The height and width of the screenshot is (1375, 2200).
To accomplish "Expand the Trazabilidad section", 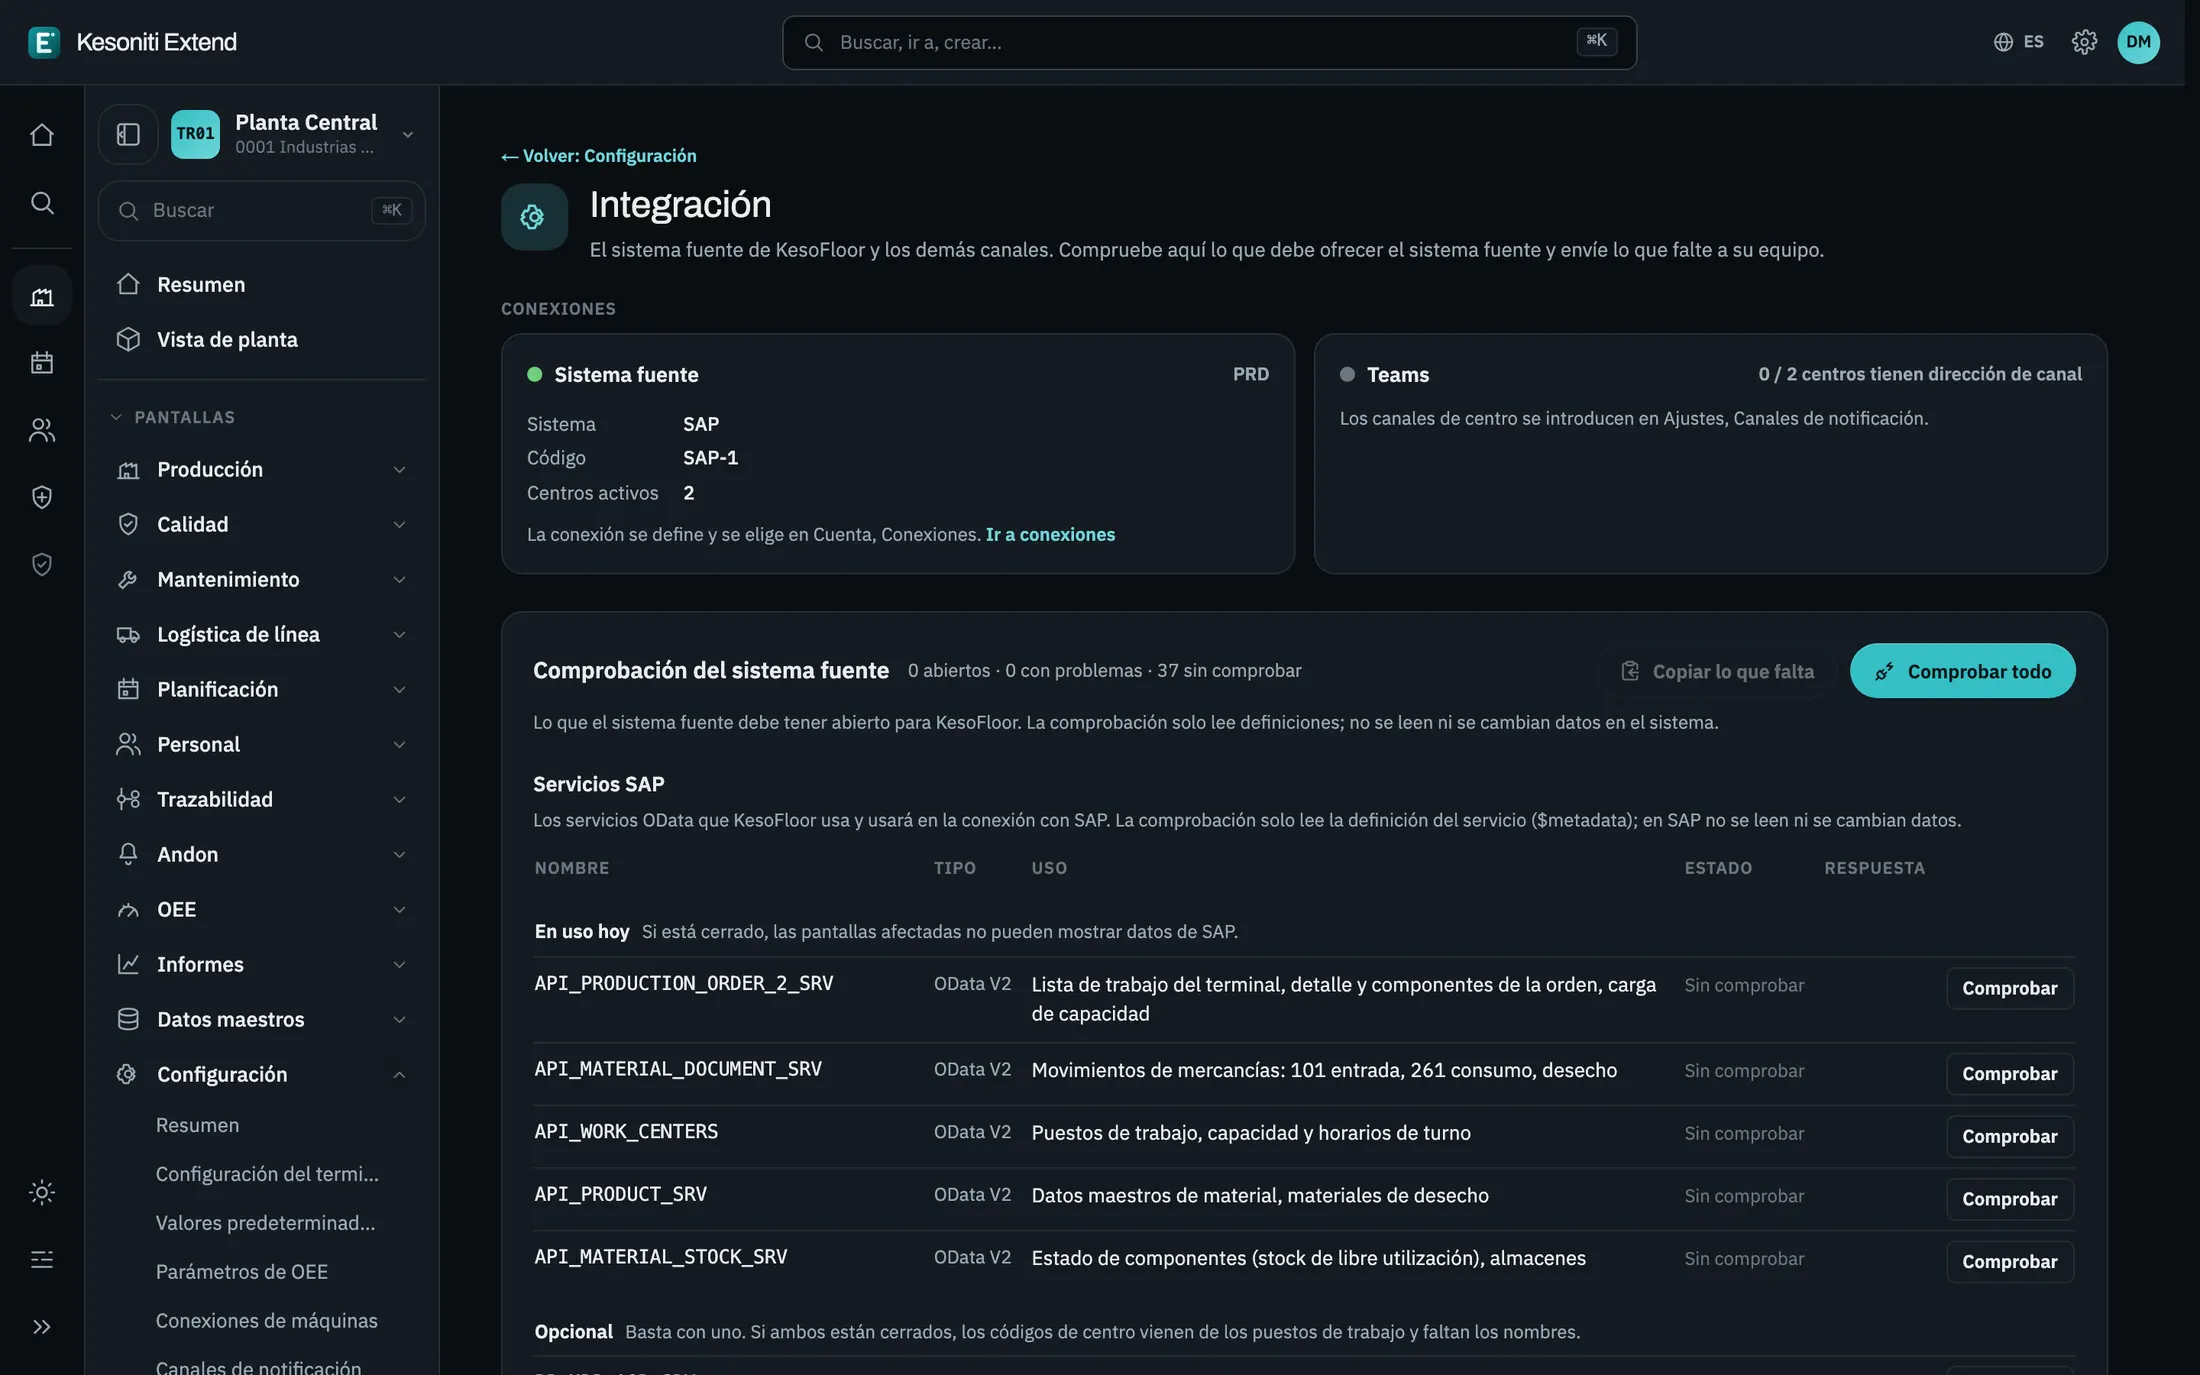I will [262, 800].
